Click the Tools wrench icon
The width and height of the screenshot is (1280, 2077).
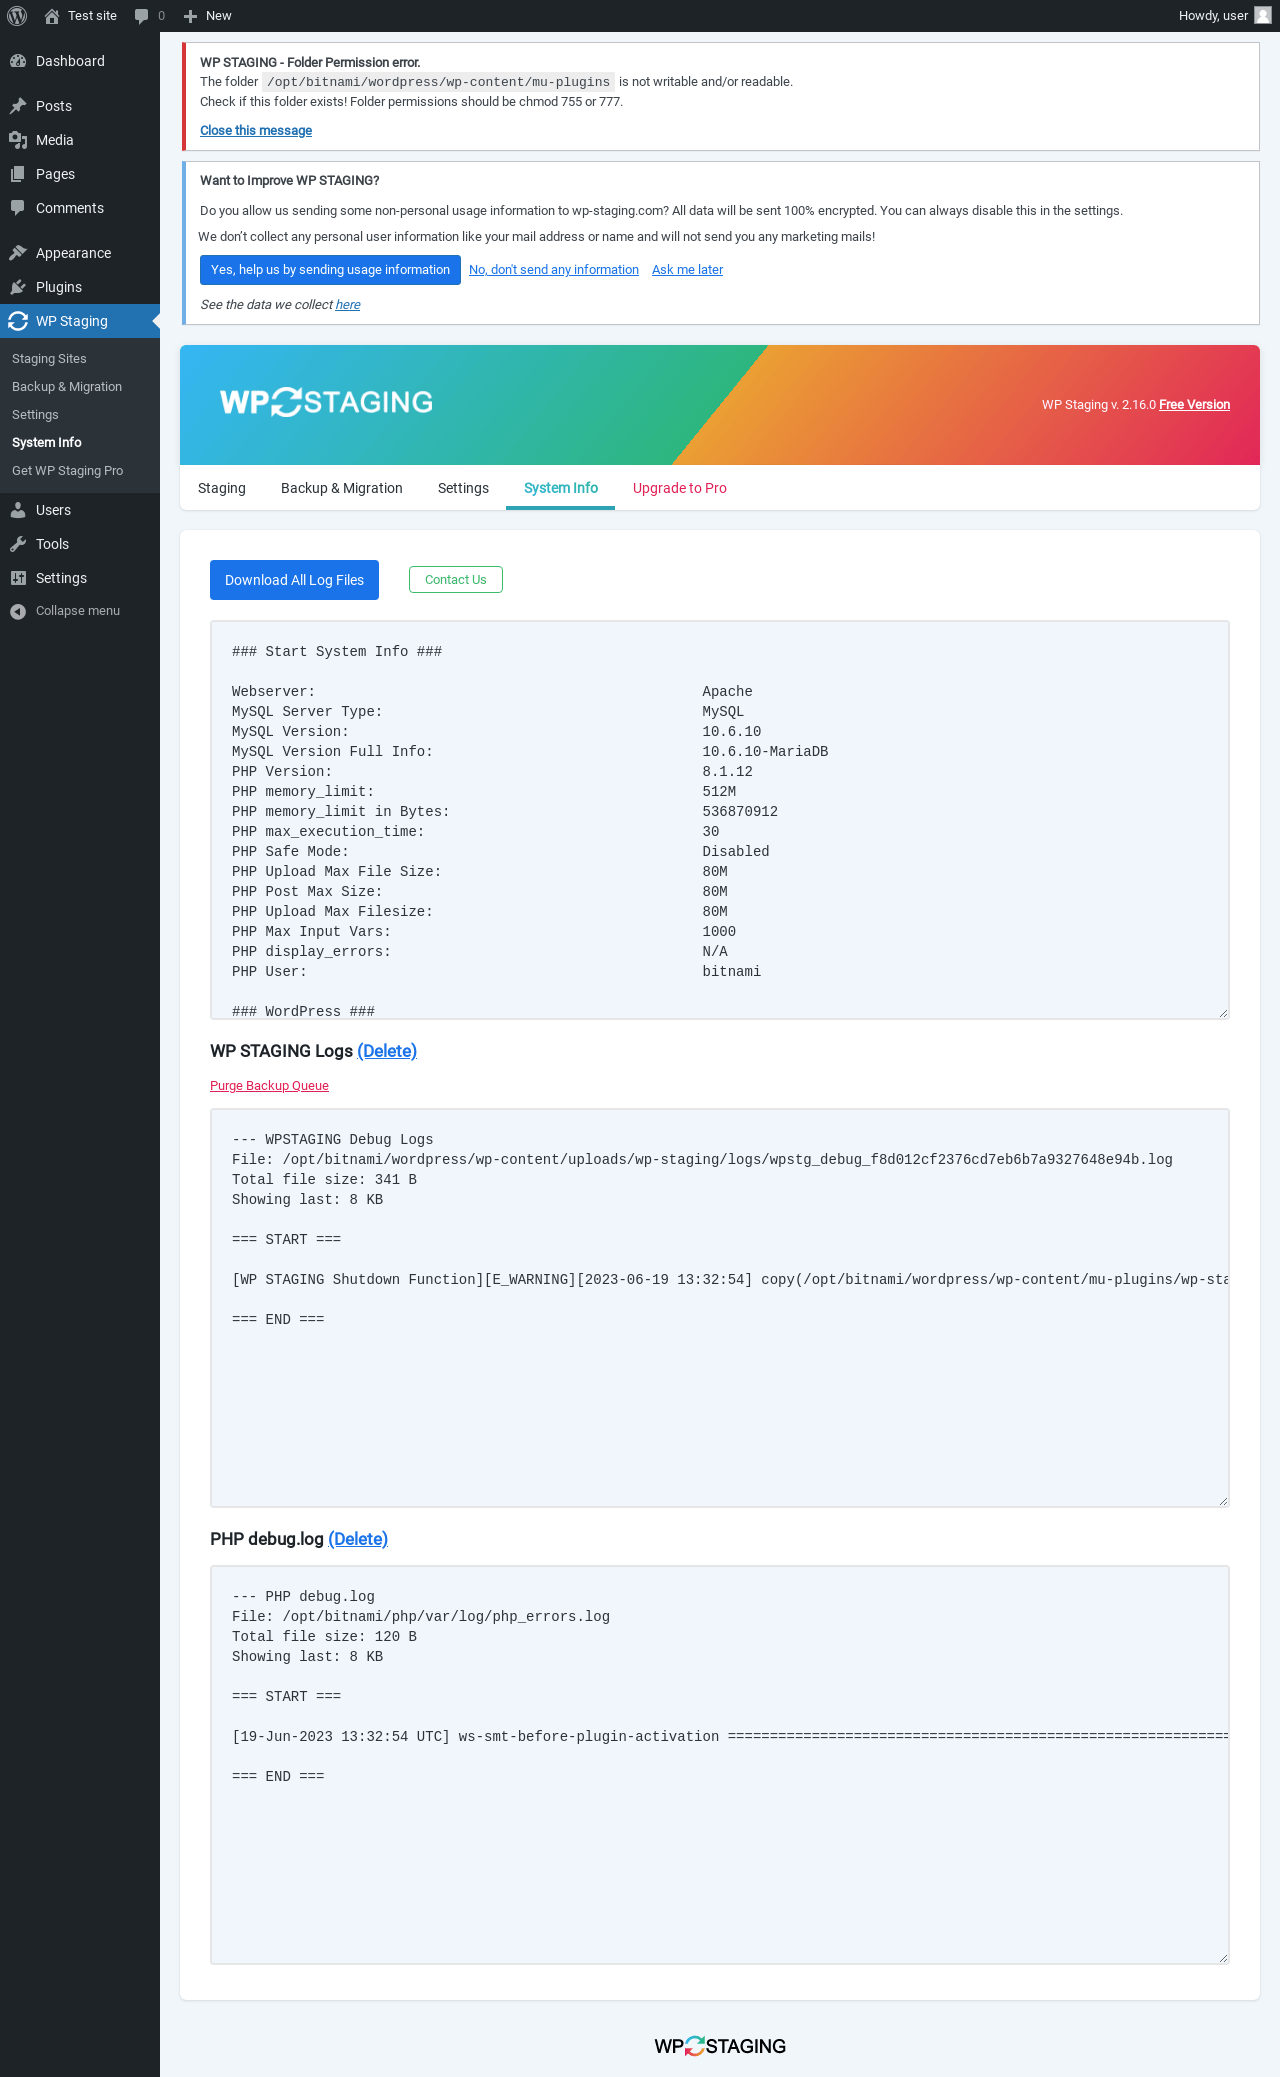coord(18,544)
